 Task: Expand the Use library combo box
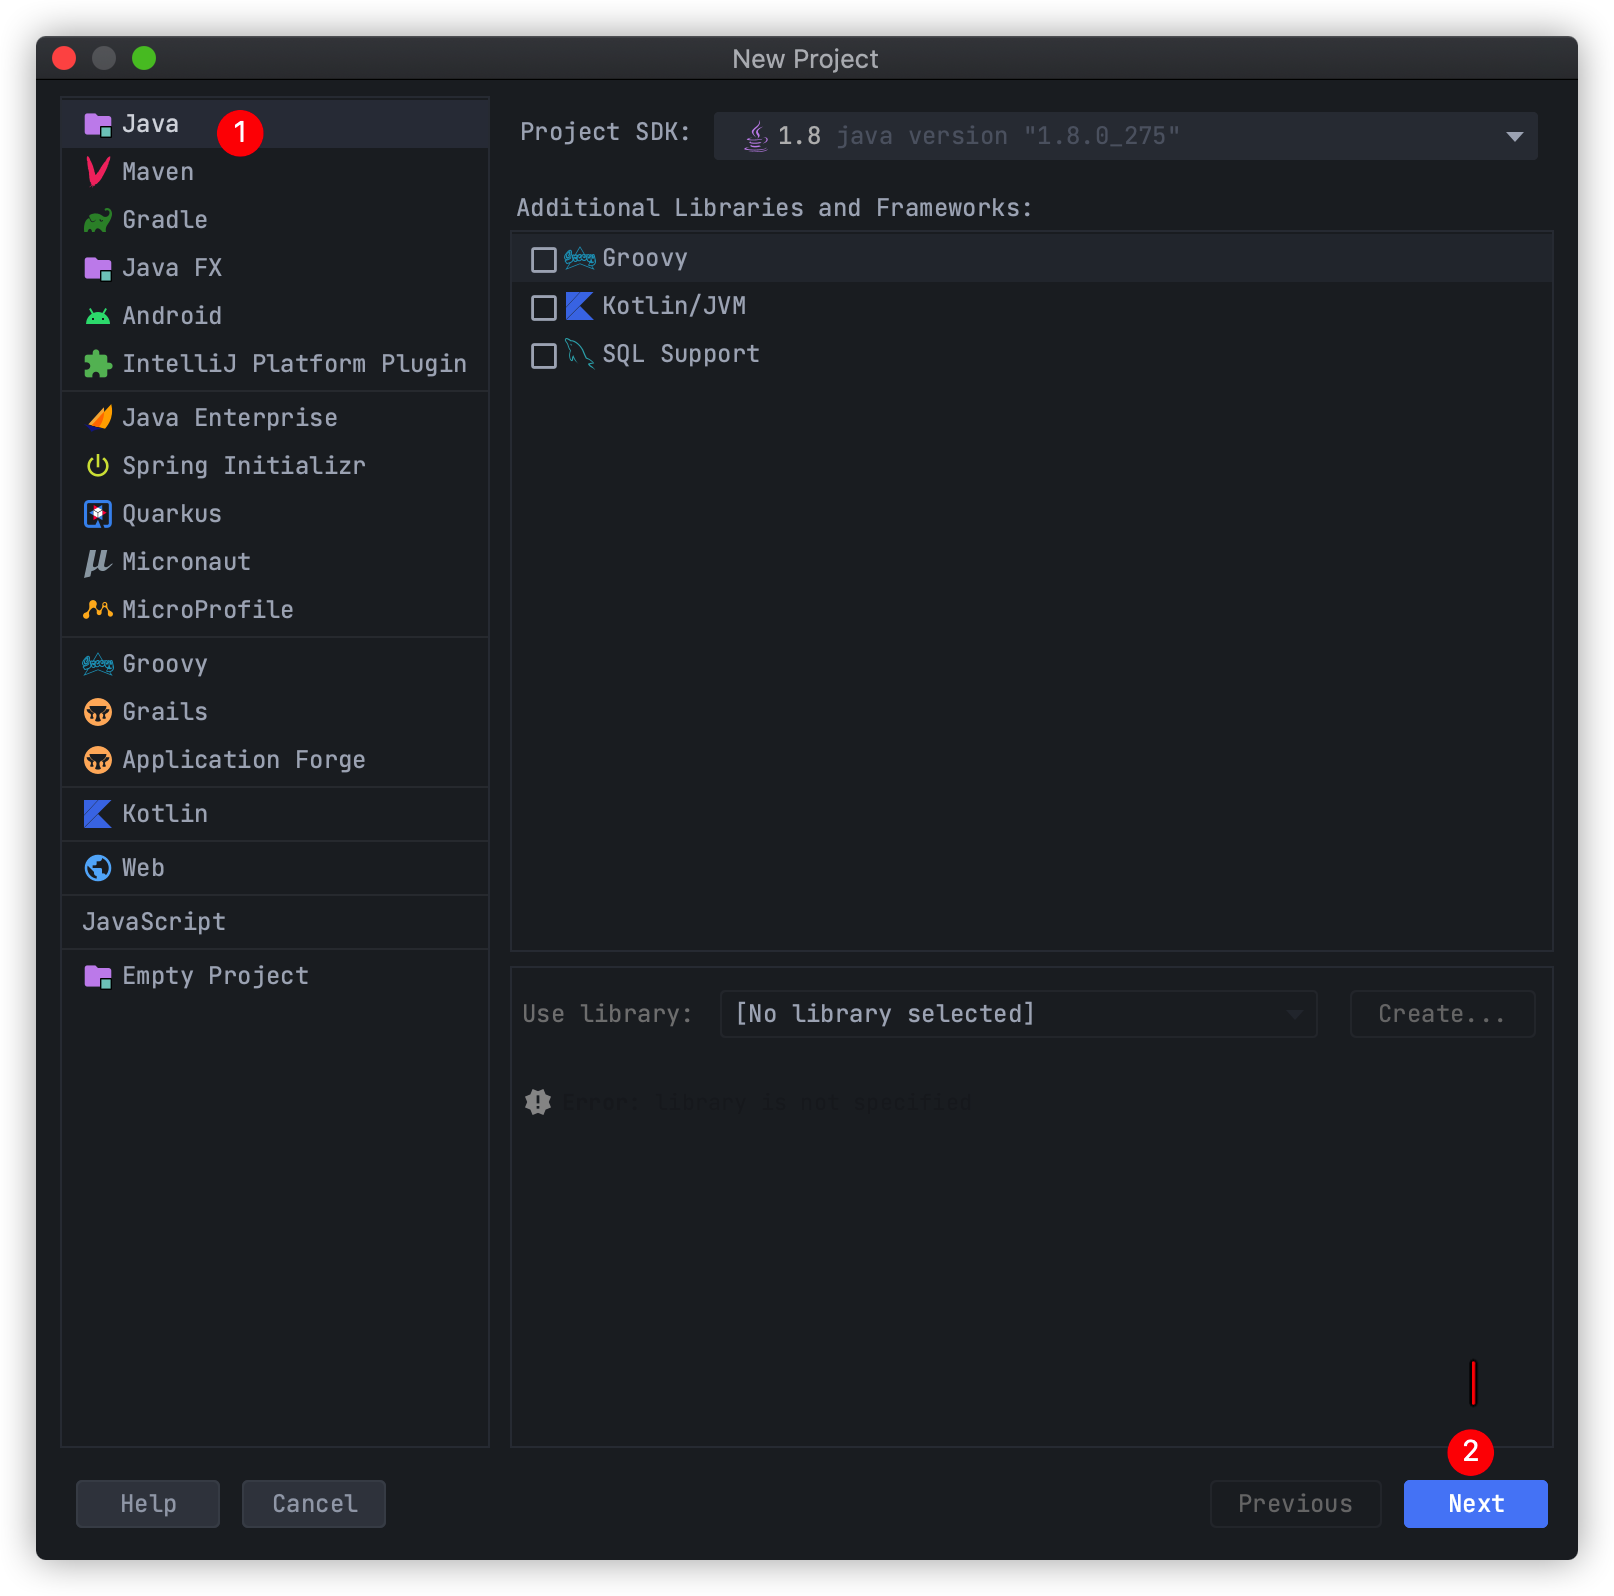tap(1017, 1014)
